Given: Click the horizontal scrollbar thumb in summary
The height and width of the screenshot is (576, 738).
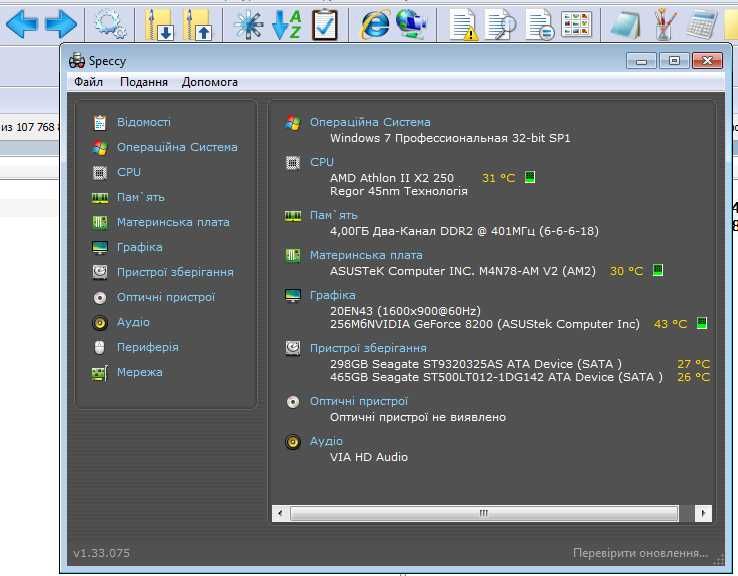Looking at the screenshot, I should (484, 513).
